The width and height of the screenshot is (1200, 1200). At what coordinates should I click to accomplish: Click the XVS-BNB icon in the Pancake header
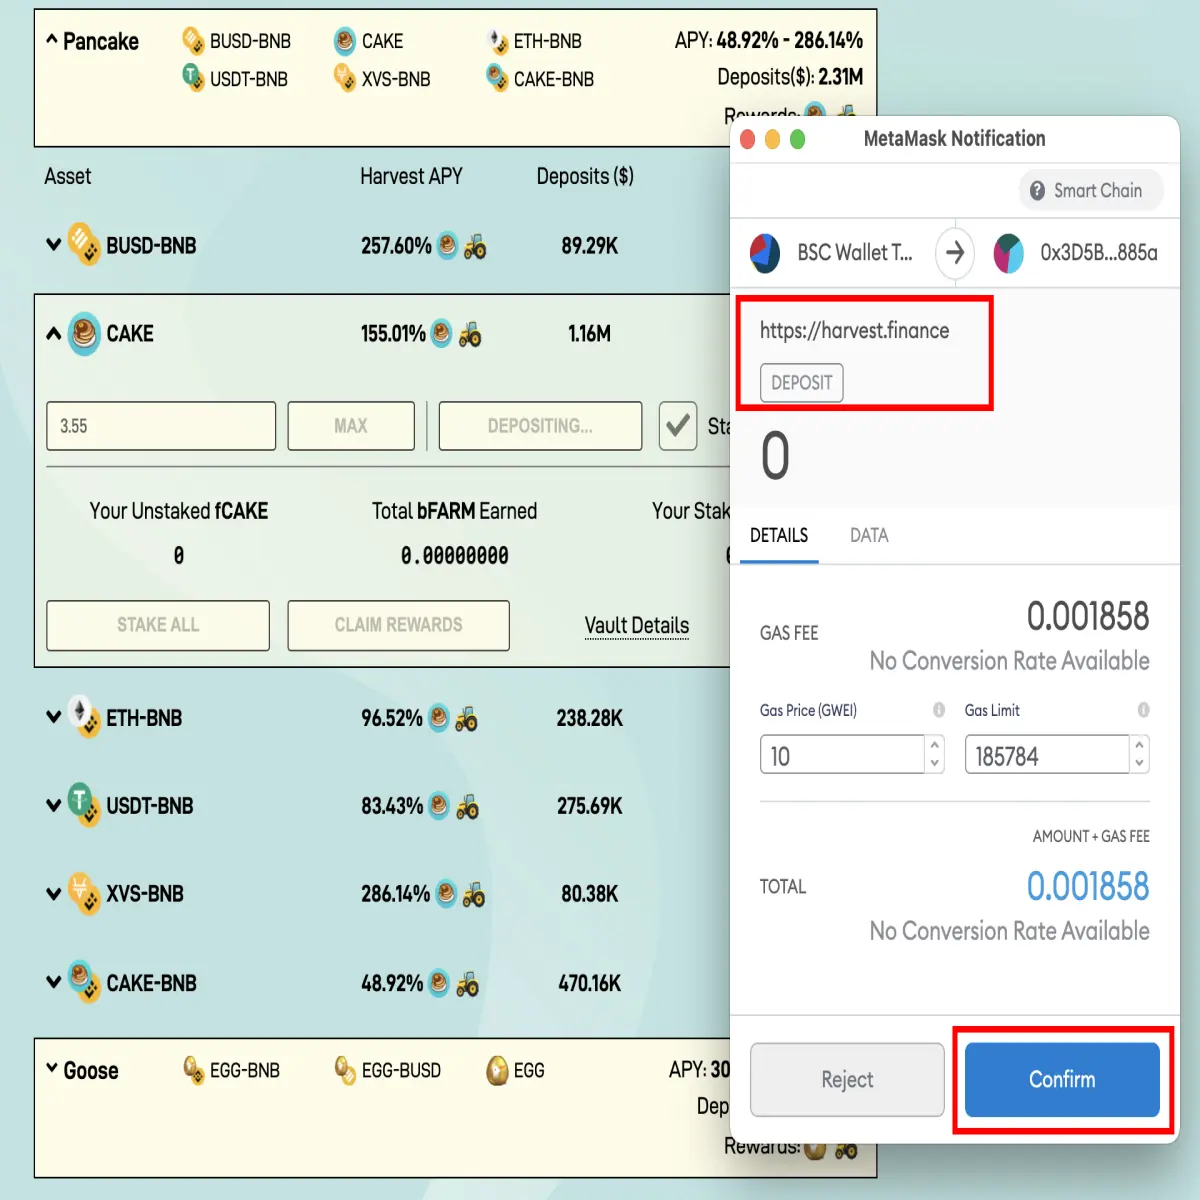[345, 77]
